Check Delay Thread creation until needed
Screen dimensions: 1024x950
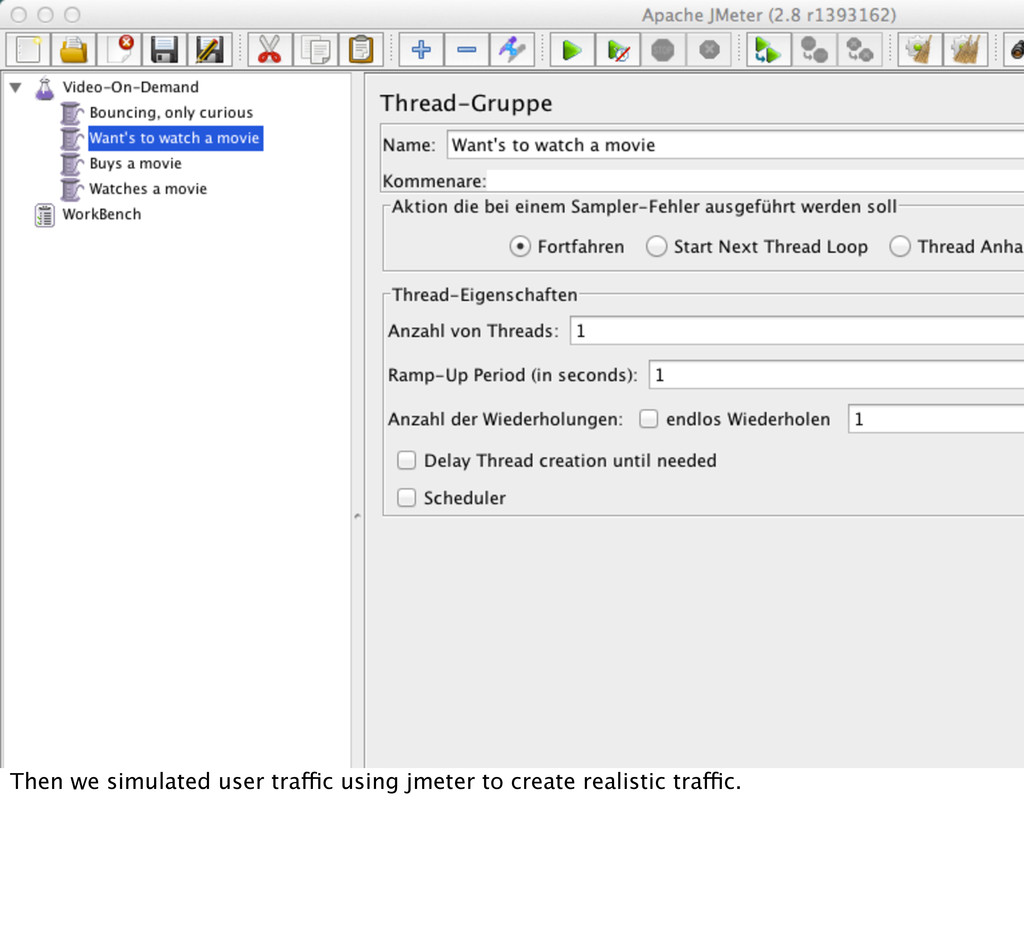click(406, 461)
